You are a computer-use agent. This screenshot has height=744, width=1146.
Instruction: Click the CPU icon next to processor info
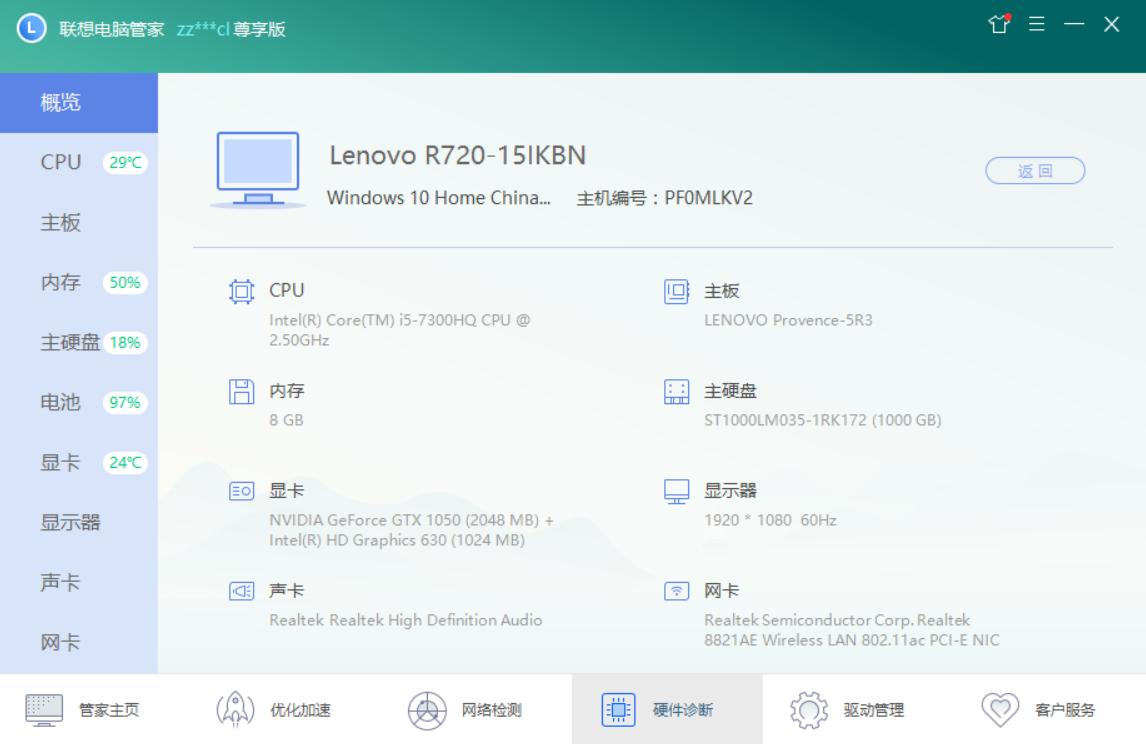(240, 292)
